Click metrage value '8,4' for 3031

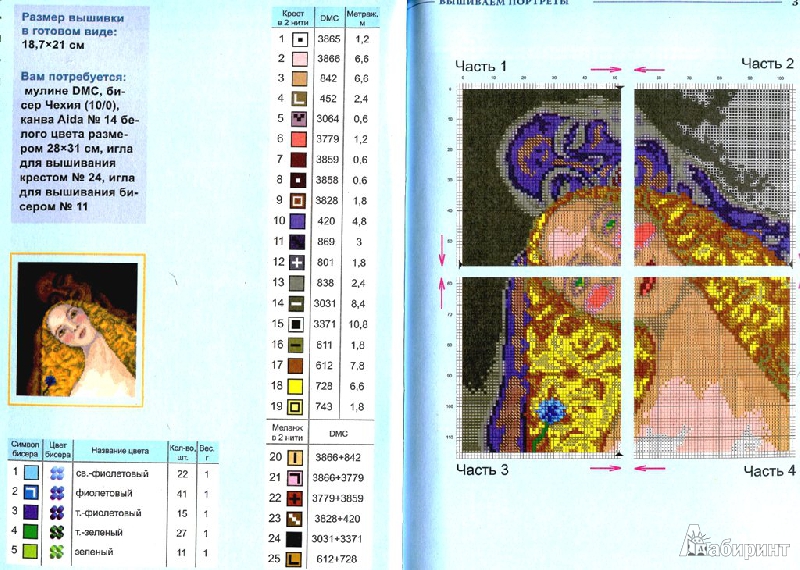[358, 304]
